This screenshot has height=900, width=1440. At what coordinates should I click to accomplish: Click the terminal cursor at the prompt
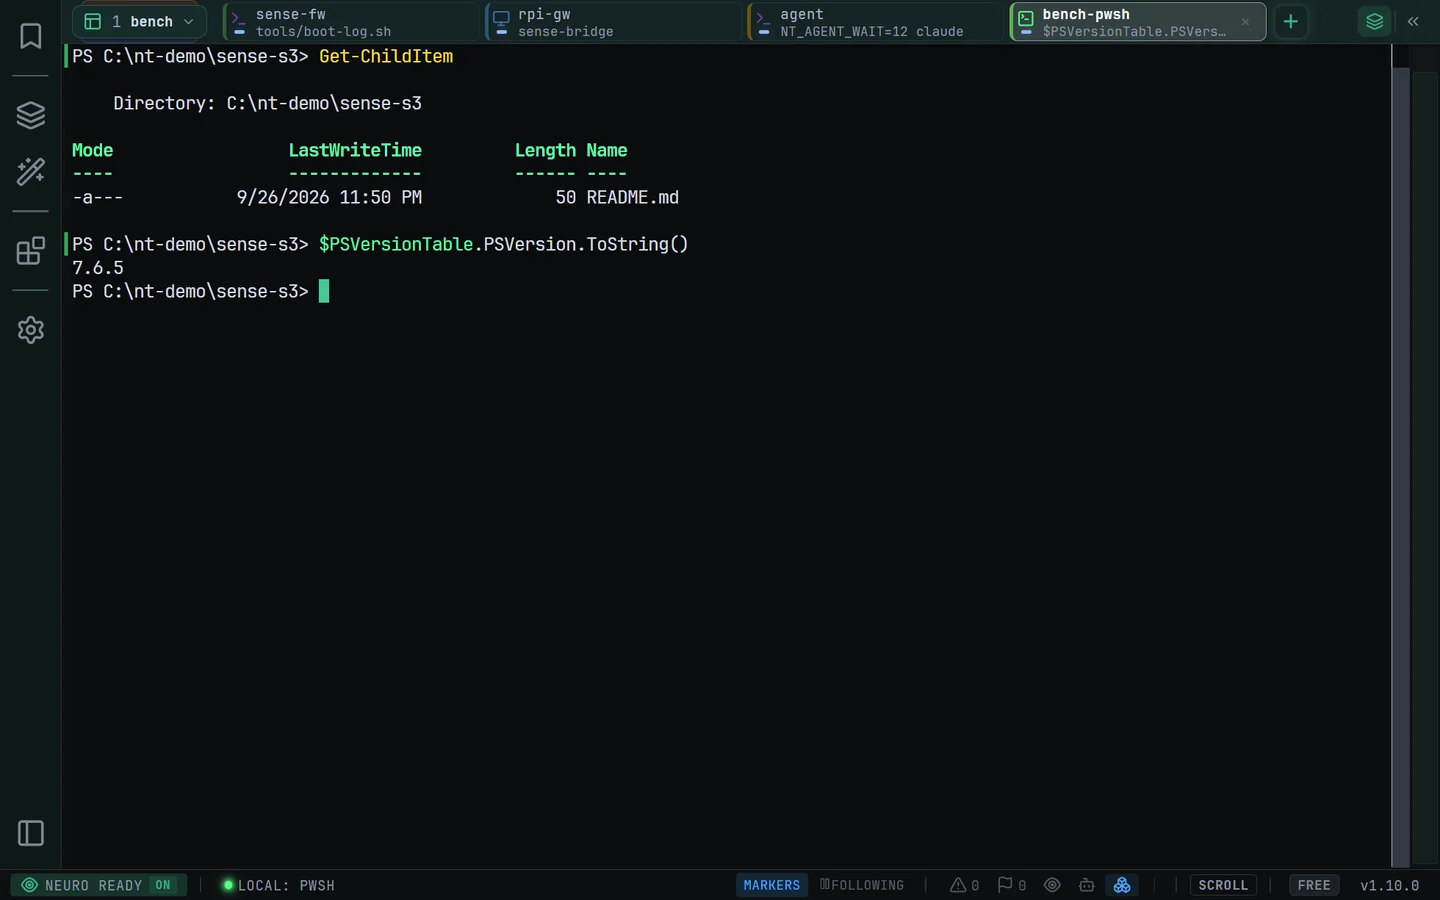[x=324, y=291]
